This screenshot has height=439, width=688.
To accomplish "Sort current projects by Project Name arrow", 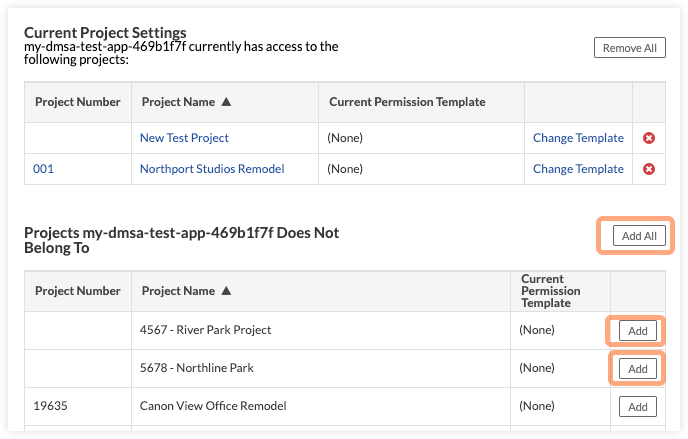I will (227, 102).
